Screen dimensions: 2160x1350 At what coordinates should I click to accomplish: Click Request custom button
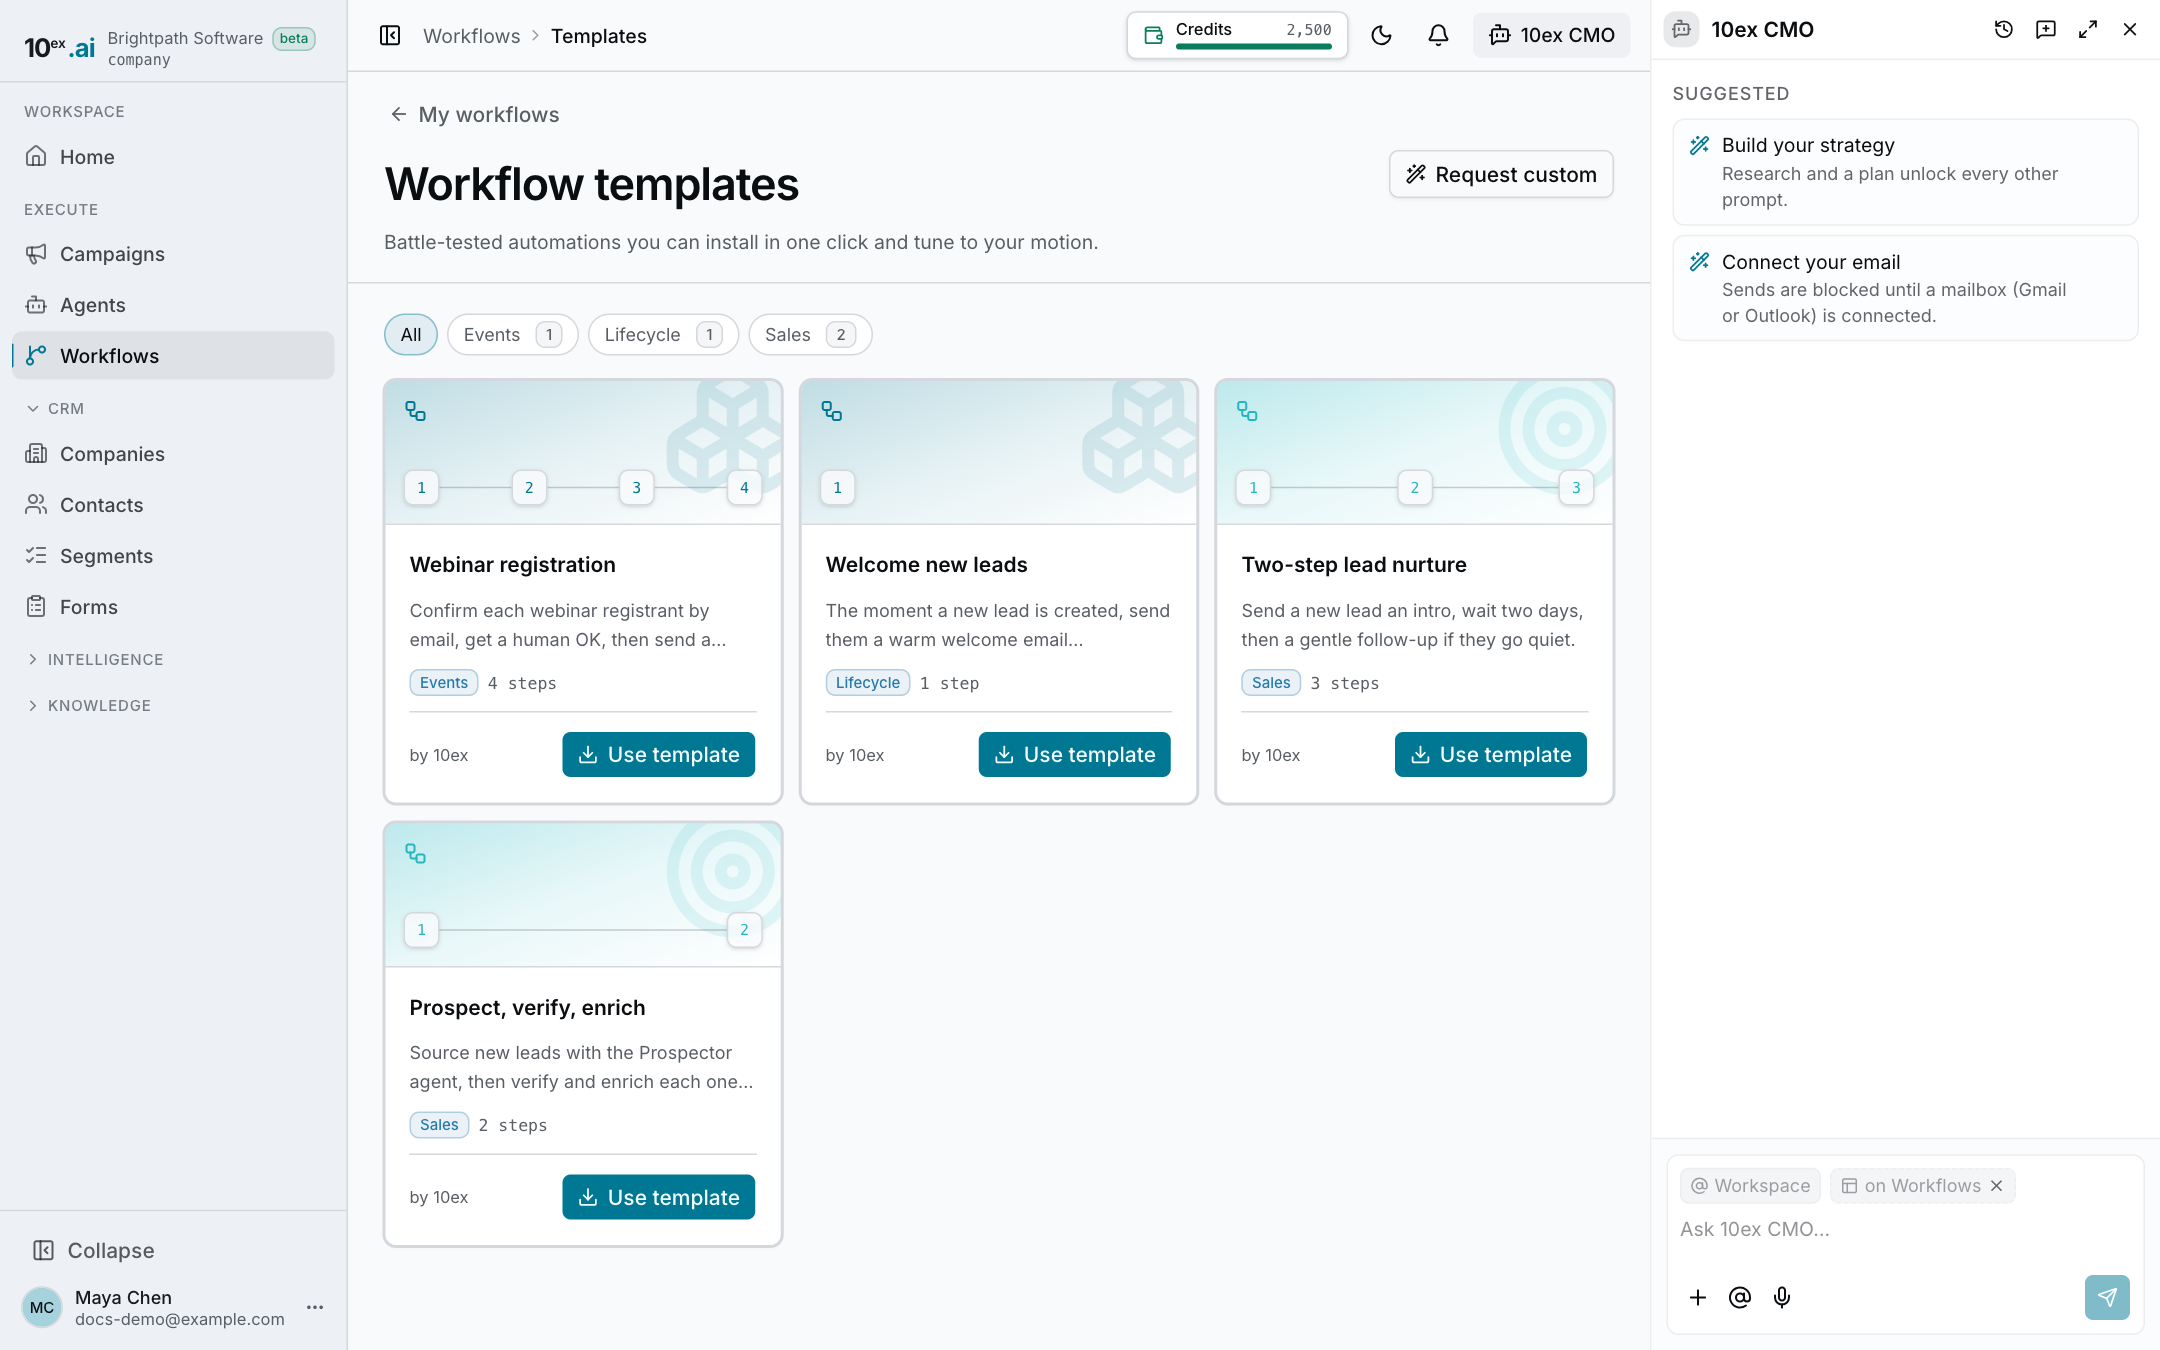click(x=1501, y=174)
